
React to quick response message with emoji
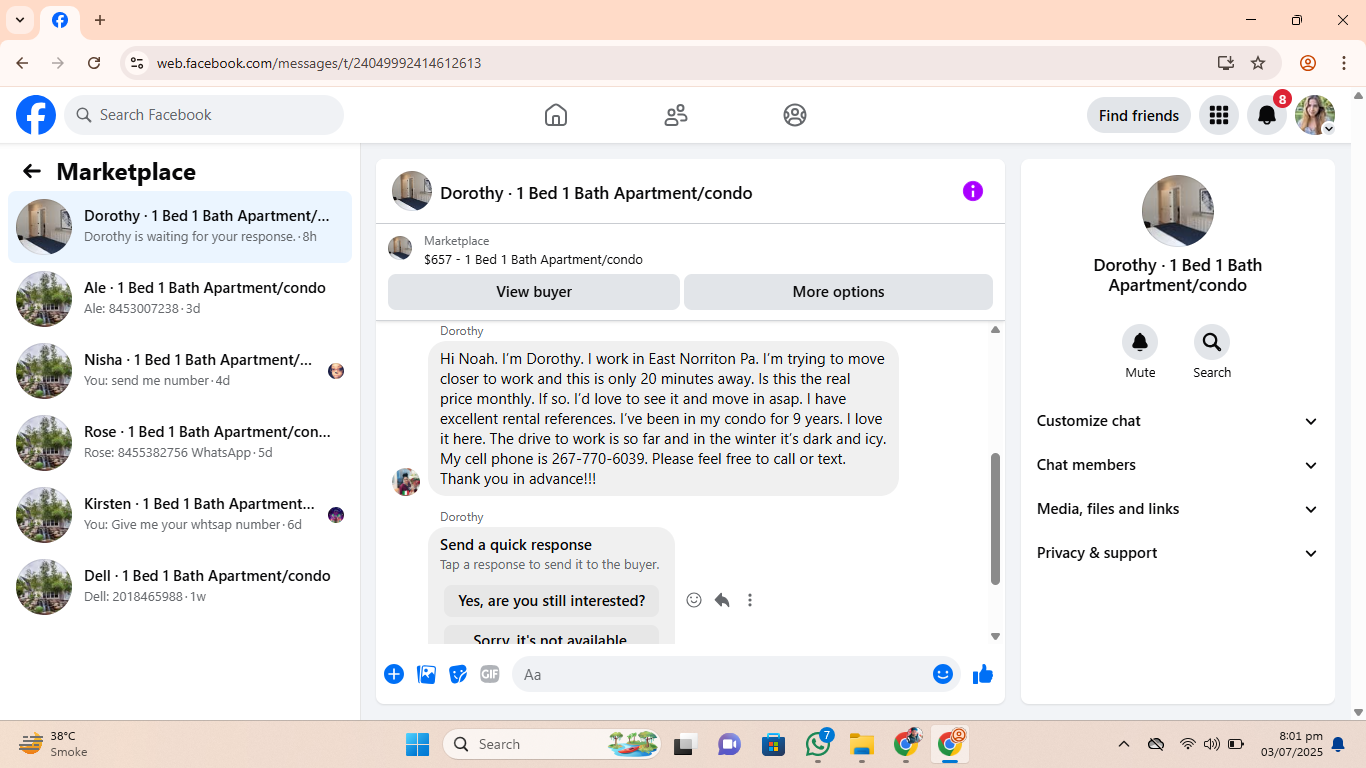coord(694,600)
